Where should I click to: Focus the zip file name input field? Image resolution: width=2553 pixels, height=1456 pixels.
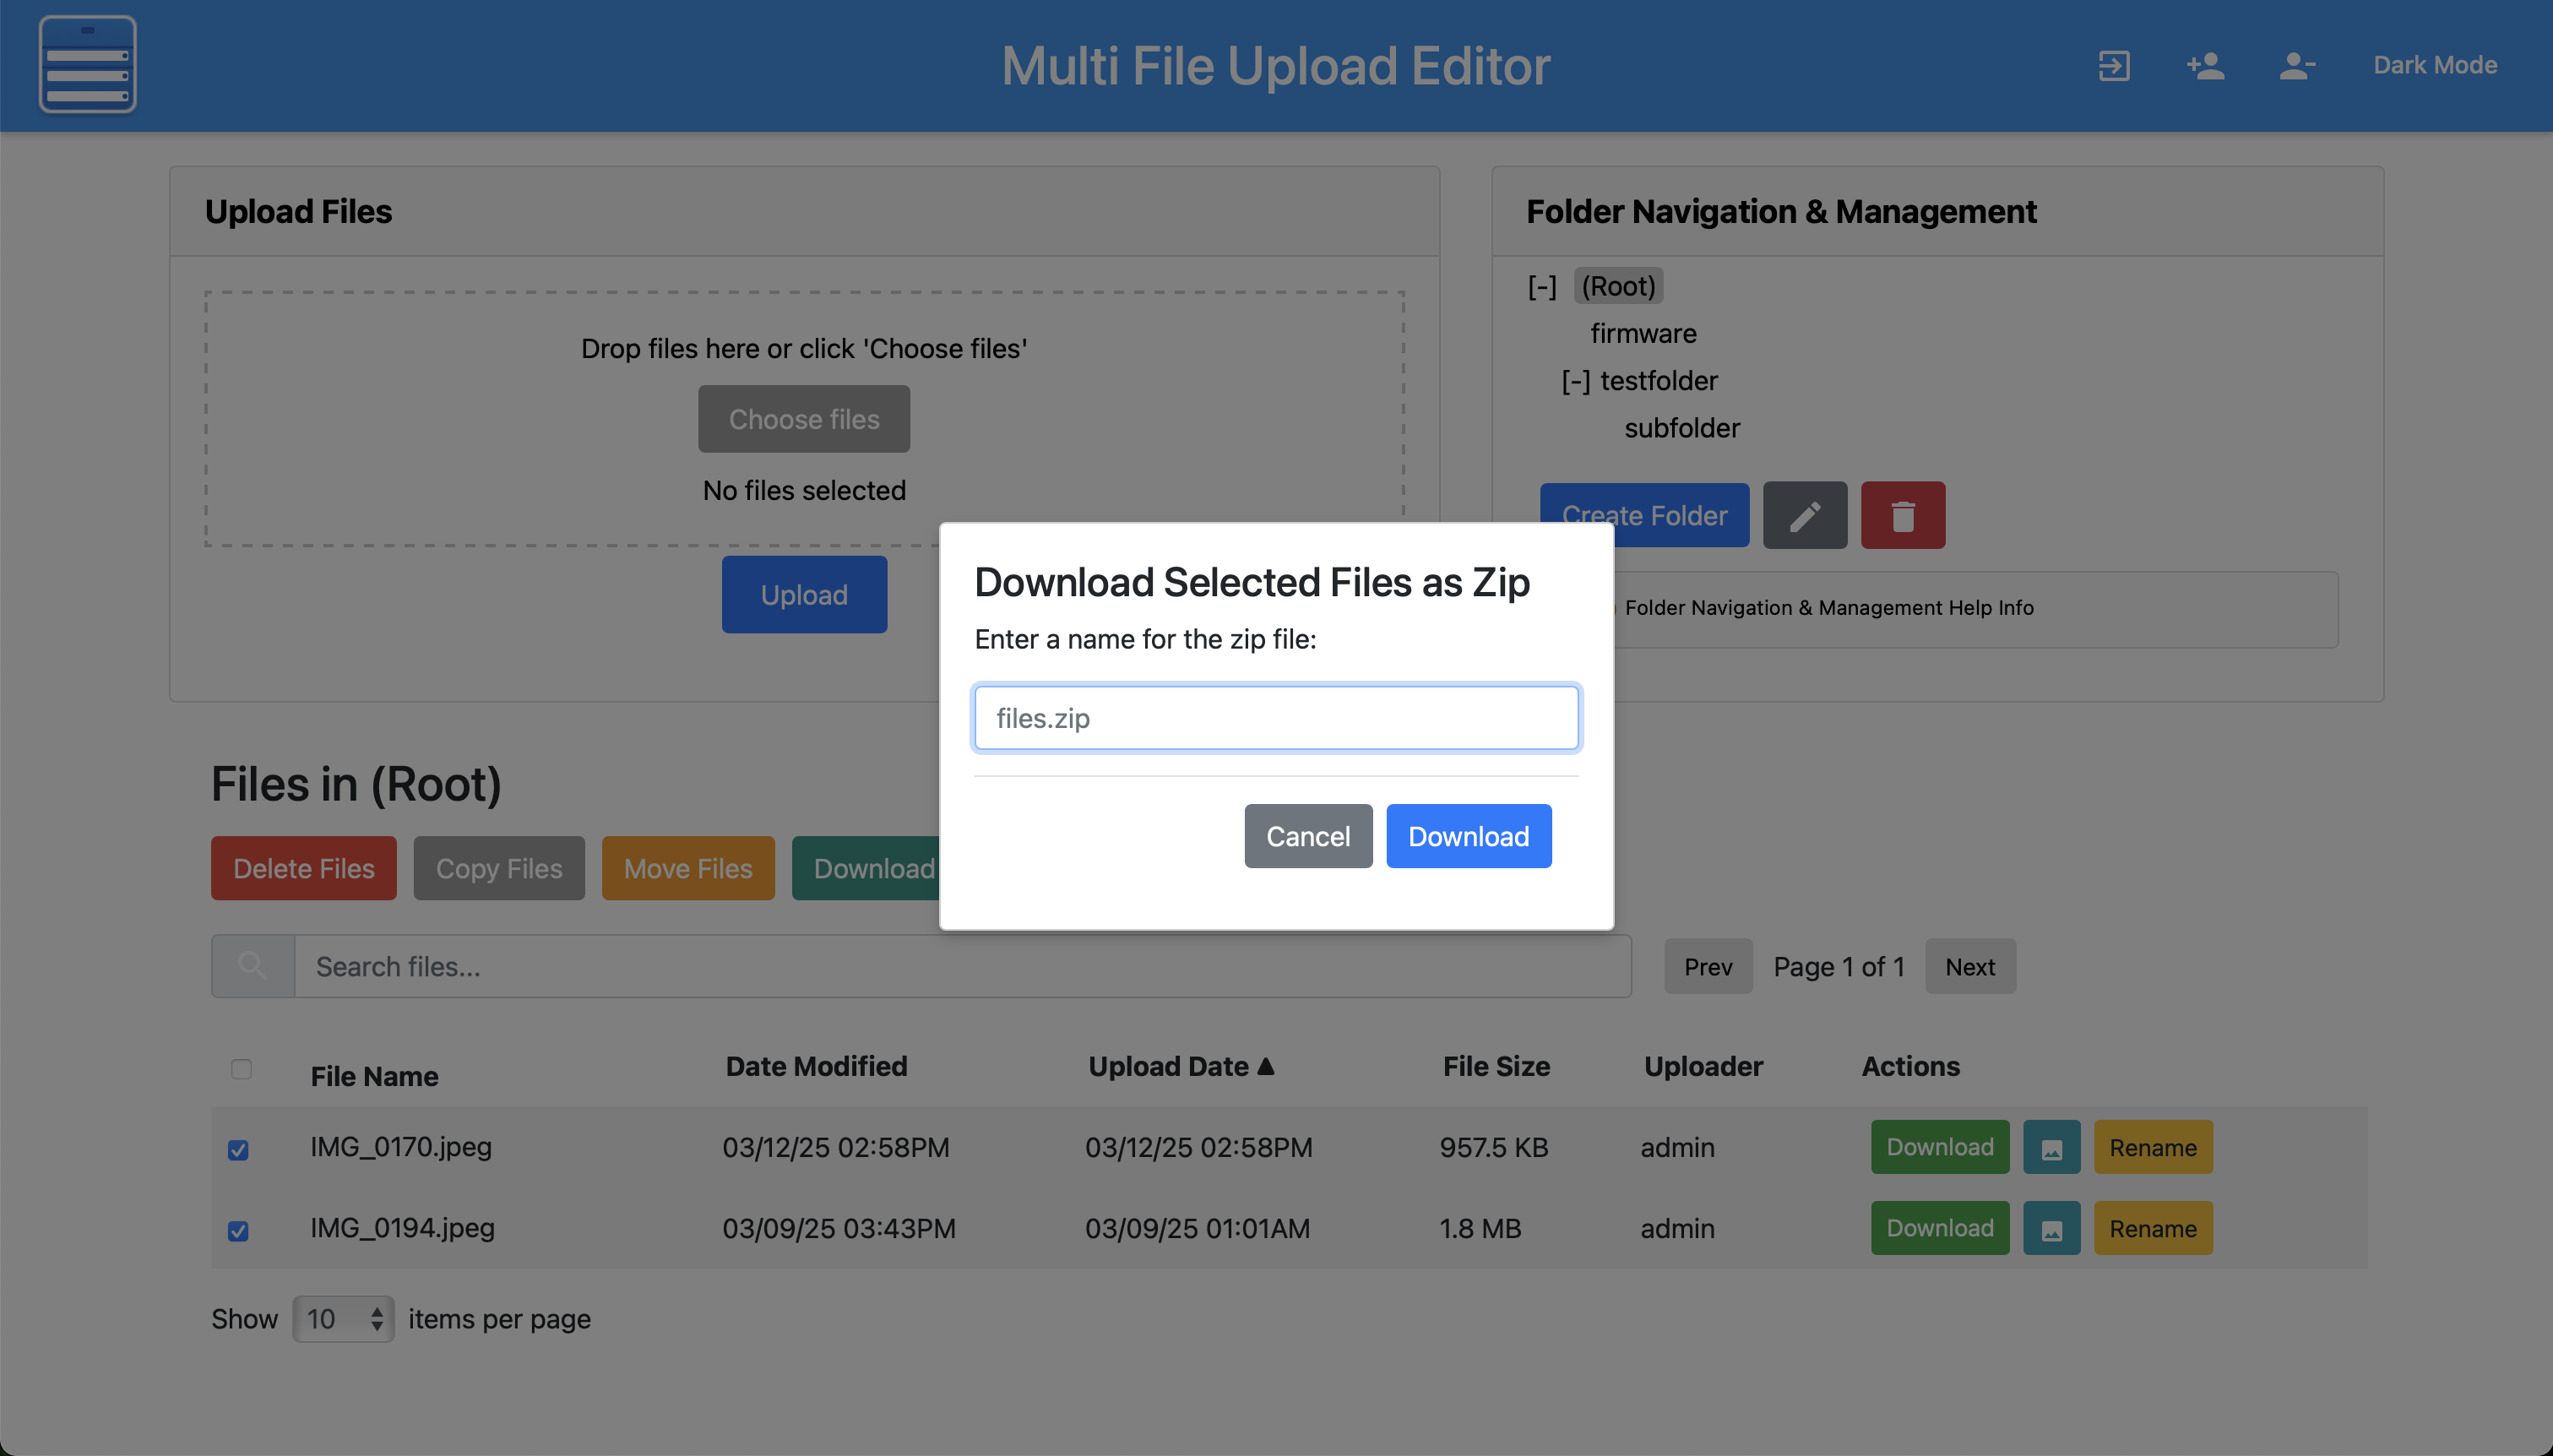tap(1276, 718)
